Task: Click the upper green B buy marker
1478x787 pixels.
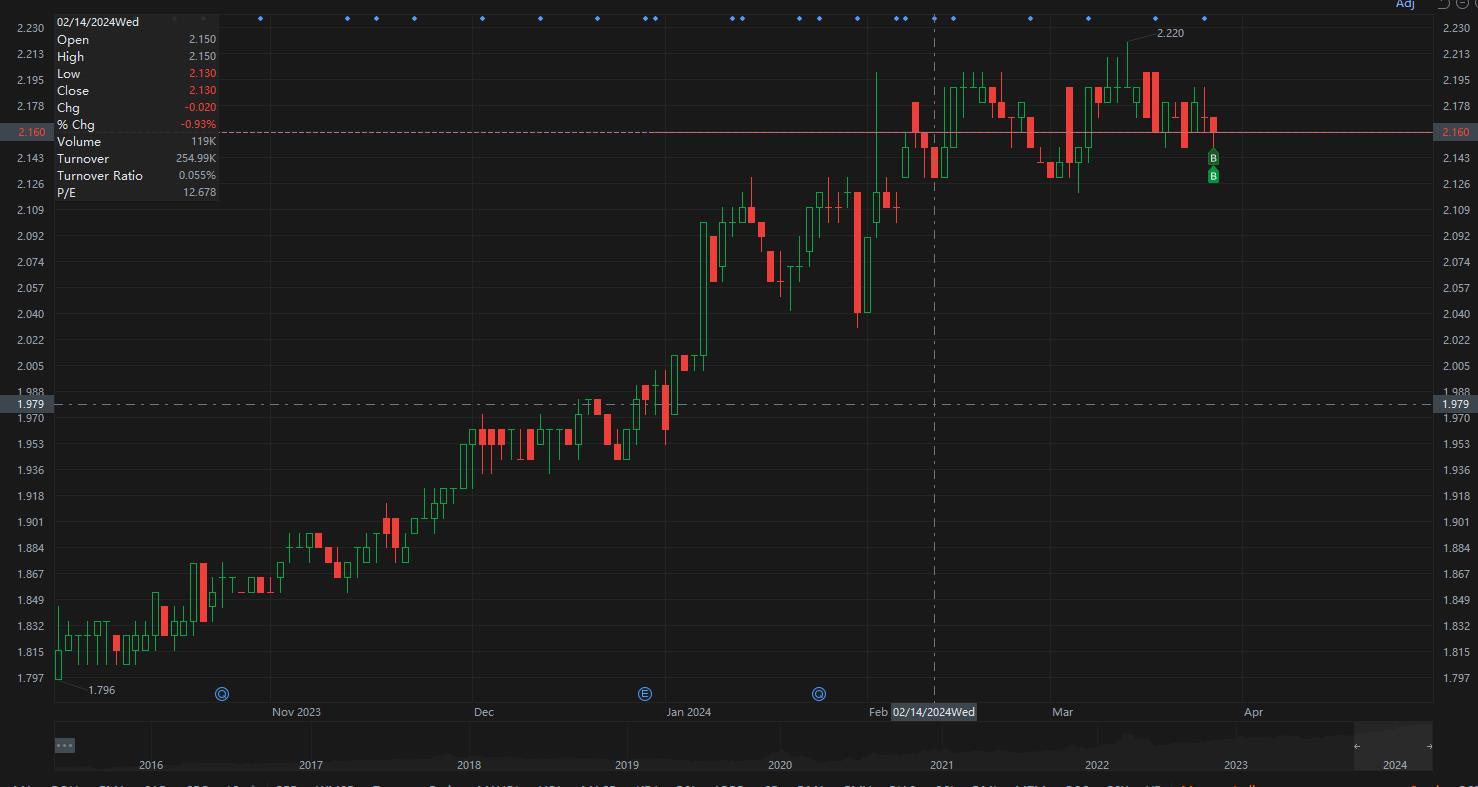Action: [1213, 158]
